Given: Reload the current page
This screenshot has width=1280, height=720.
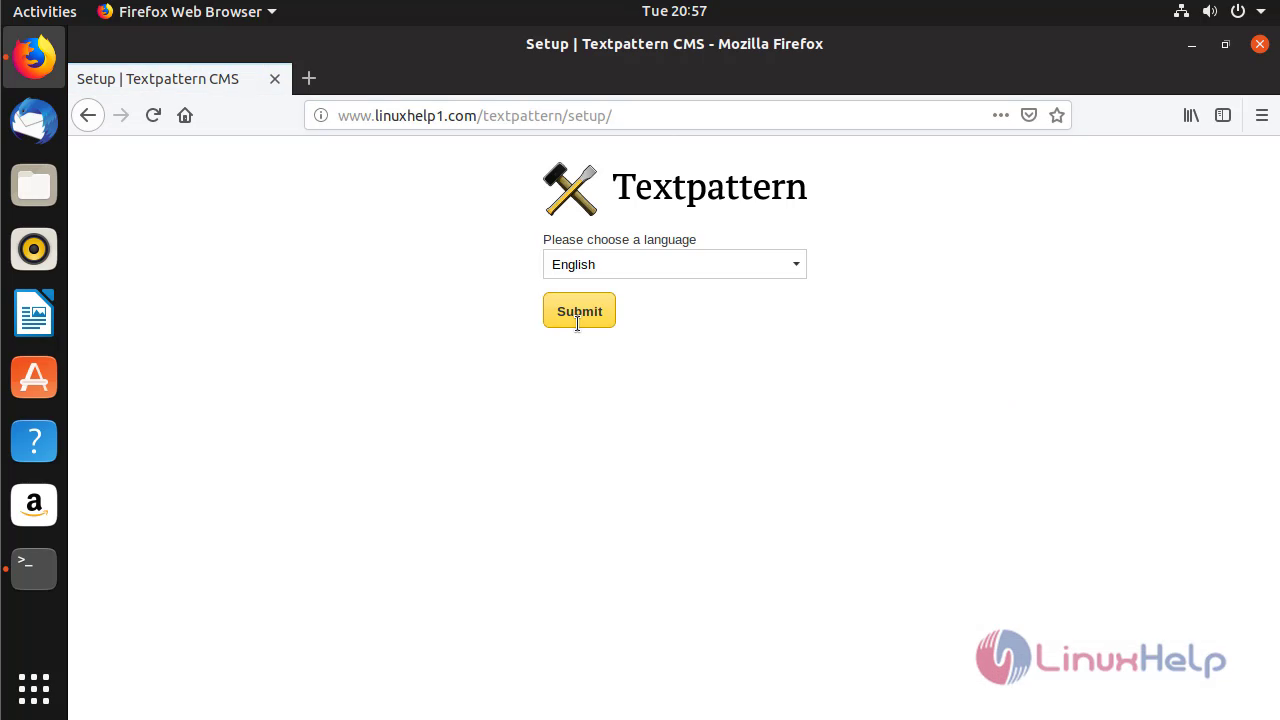Looking at the screenshot, I should (153, 115).
